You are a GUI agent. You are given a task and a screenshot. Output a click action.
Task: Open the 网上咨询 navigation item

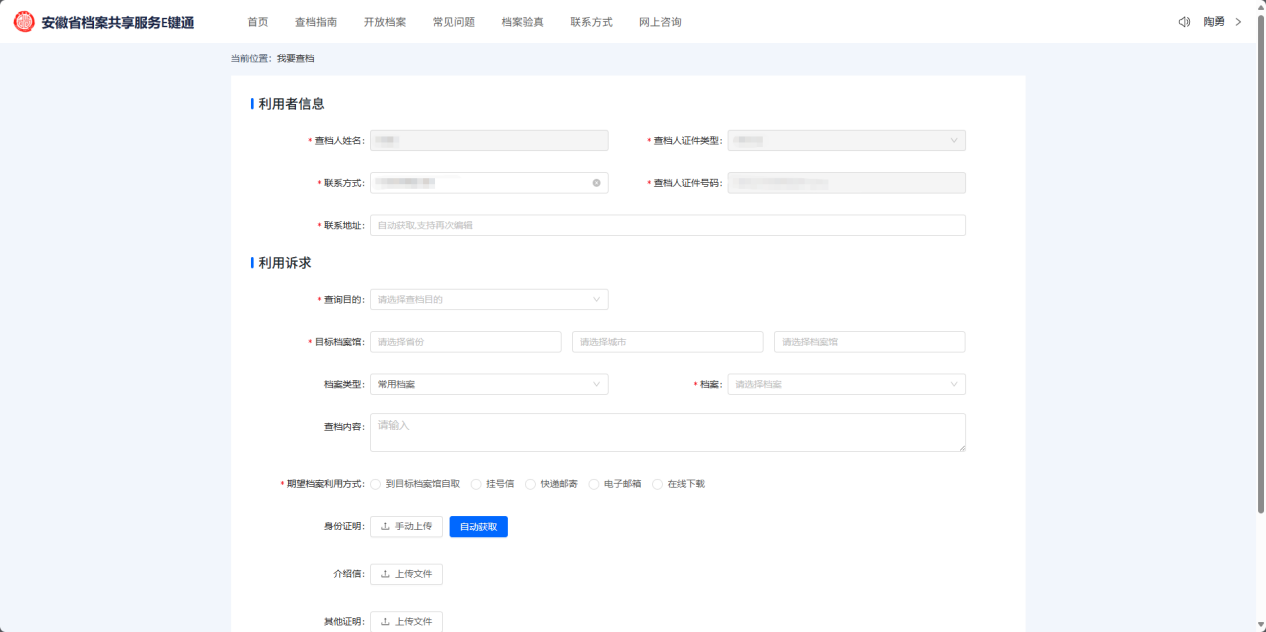pos(660,22)
